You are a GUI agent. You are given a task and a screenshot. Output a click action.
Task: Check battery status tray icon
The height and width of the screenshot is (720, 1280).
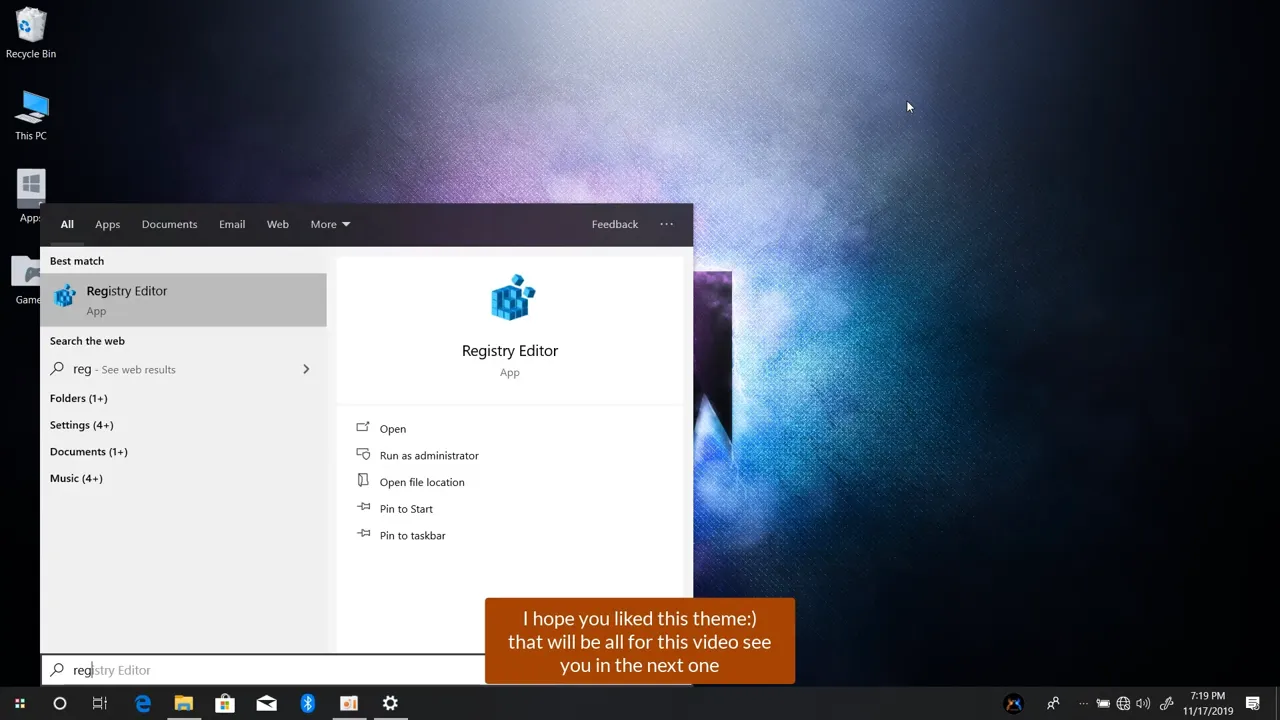point(1103,704)
